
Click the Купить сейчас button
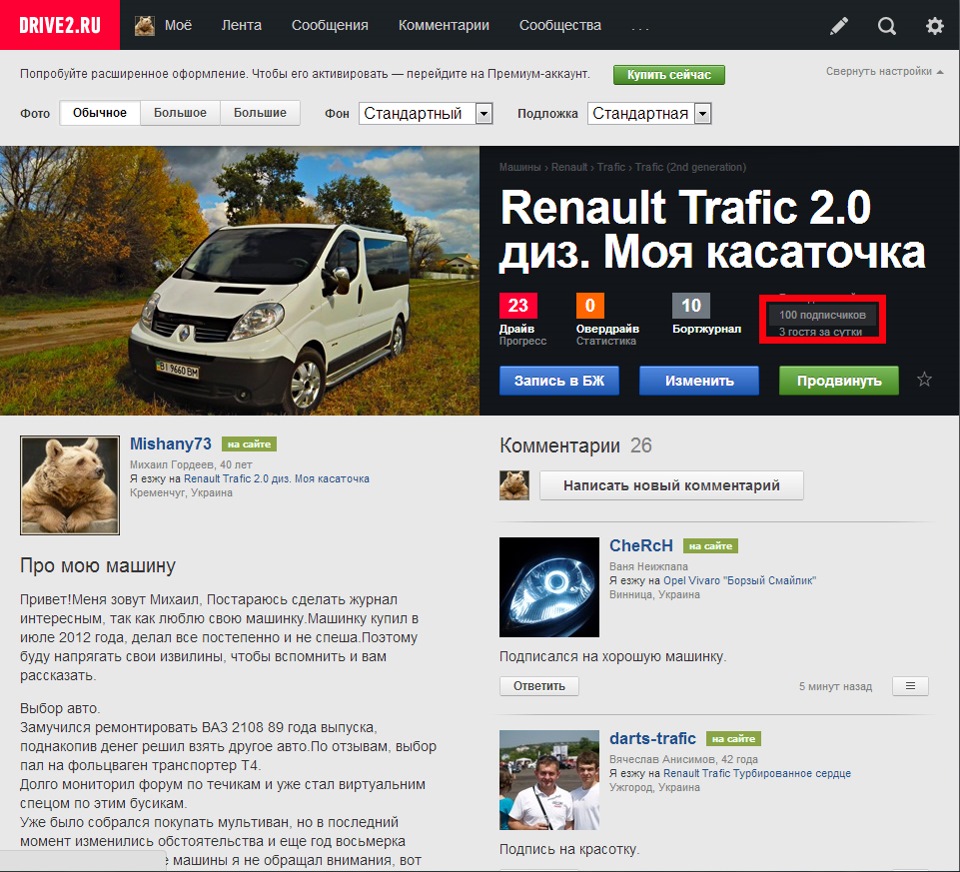(669, 75)
